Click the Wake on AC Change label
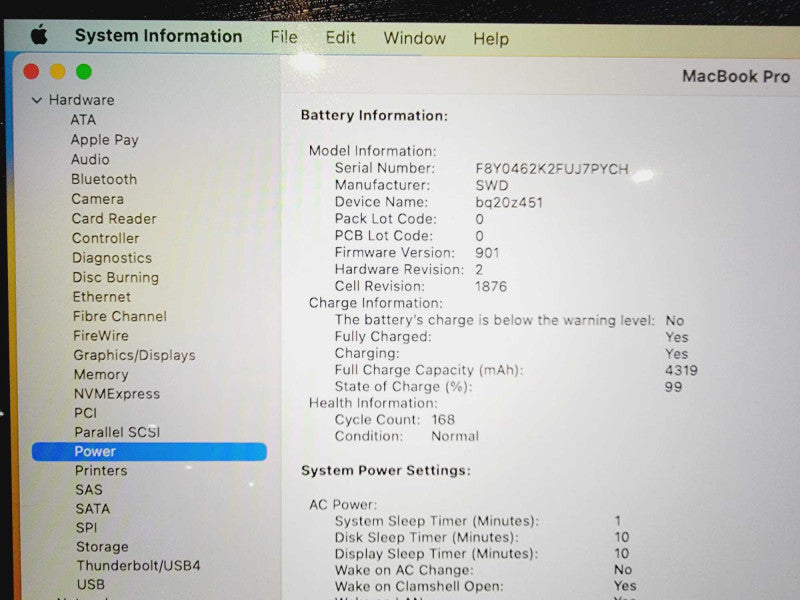 (x=404, y=570)
